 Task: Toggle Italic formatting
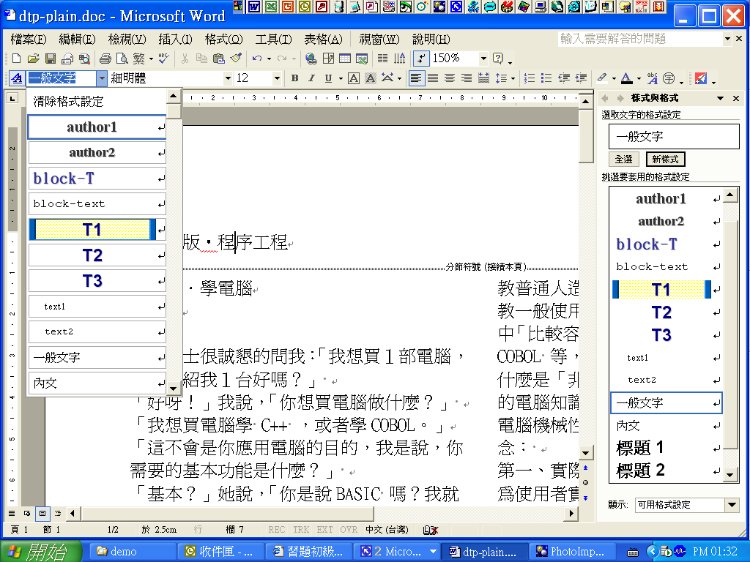click(311, 78)
